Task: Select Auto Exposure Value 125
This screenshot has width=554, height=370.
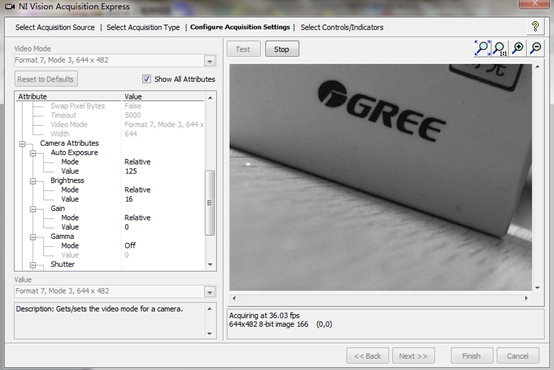Action: coord(131,171)
